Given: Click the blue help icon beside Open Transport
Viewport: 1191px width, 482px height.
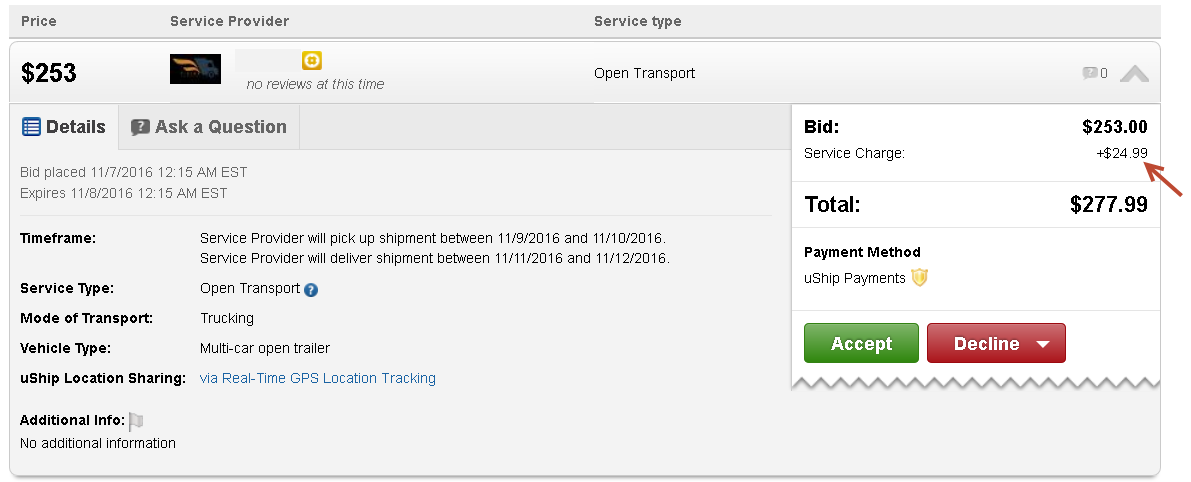Looking at the screenshot, I should click(x=311, y=290).
